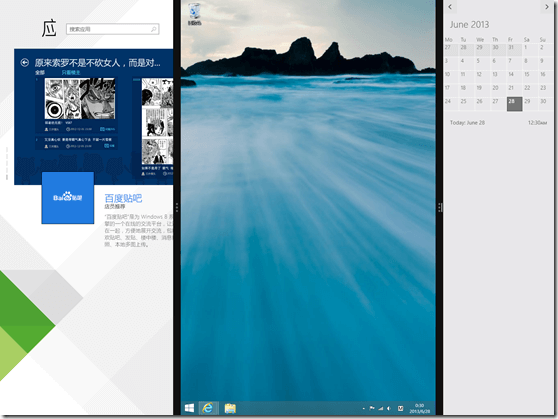Click the 12:30 AM time in calendar

pos(537,122)
